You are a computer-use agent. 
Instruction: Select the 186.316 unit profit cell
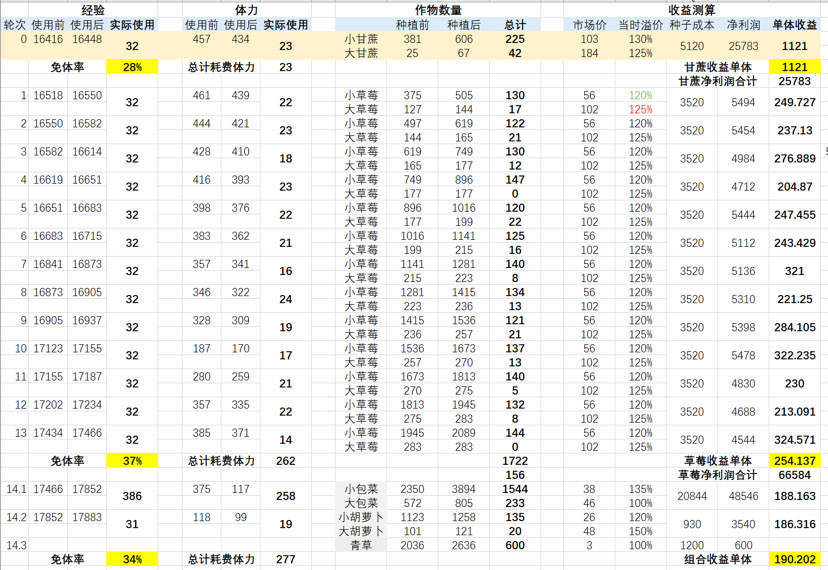[795, 524]
